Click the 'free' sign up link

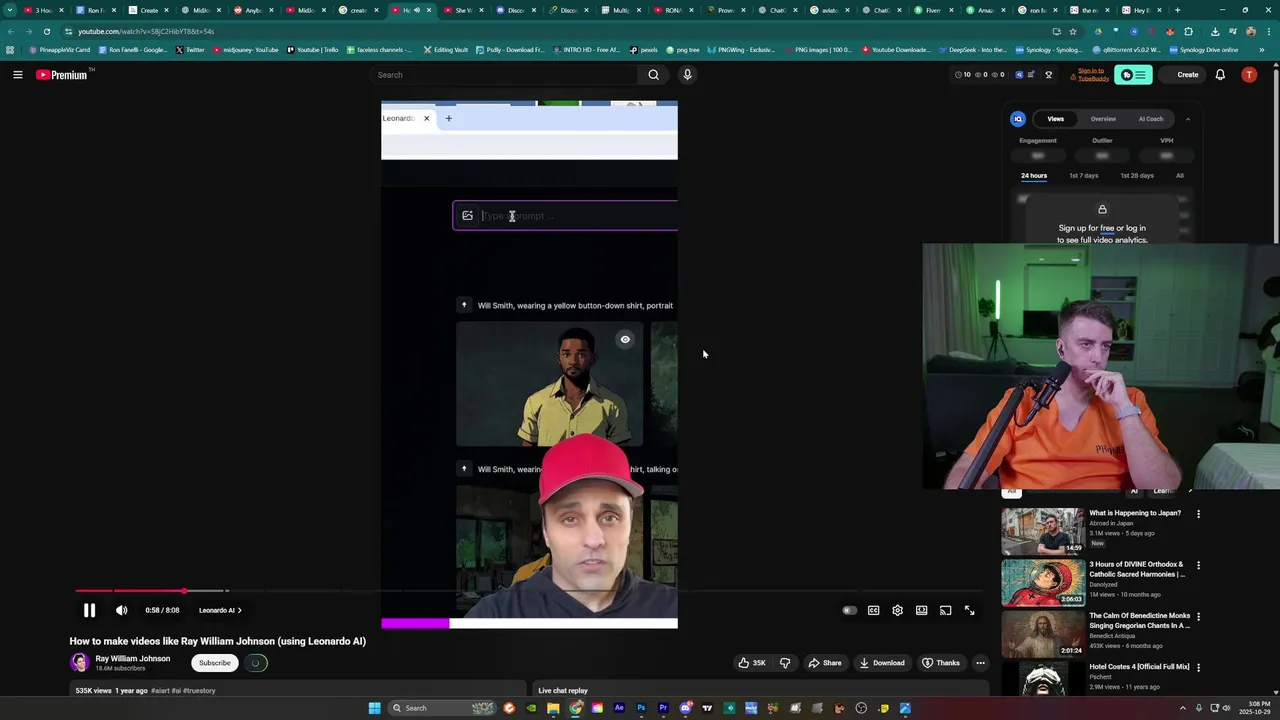[x=1107, y=228]
